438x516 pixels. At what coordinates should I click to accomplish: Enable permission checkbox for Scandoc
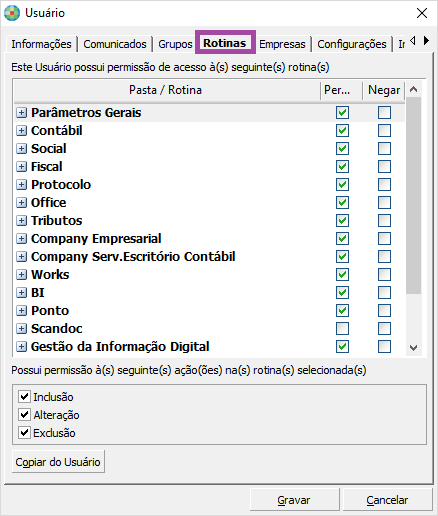(342, 329)
